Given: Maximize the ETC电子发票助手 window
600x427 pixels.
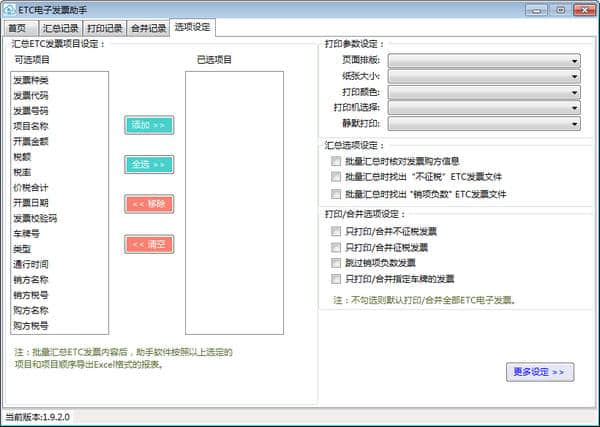Looking at the screenshot, I should 560,10.
